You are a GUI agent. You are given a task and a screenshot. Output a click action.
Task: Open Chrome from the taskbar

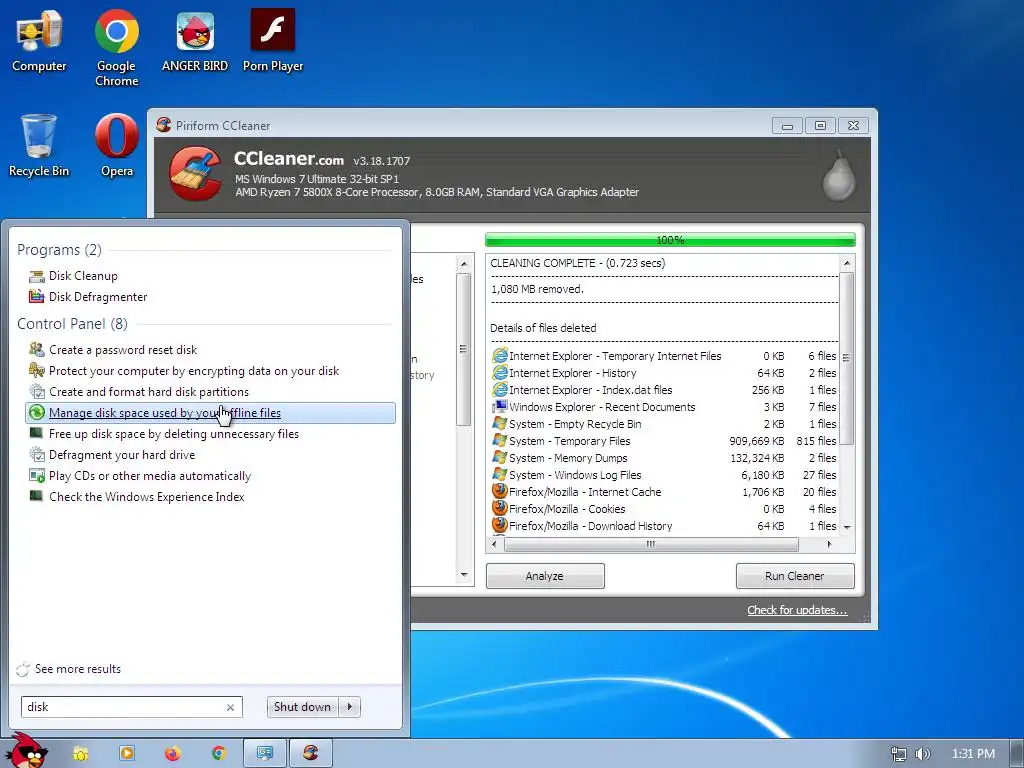pos(218,754)
